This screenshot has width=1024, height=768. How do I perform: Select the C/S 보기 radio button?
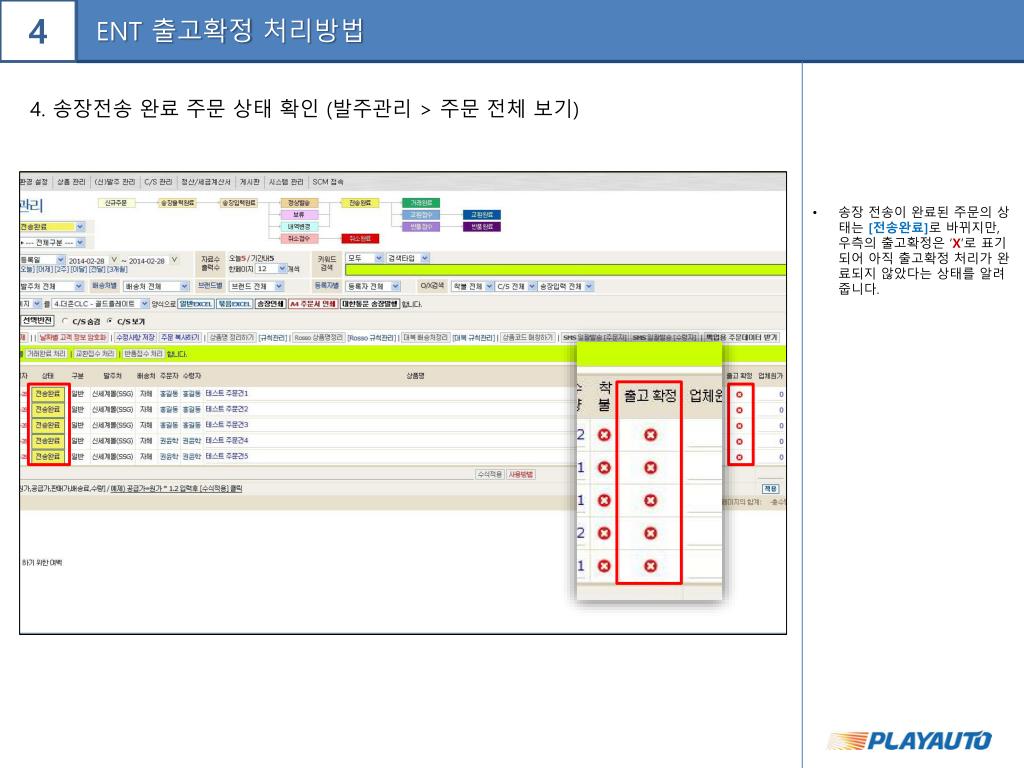(x=110, y=321)
